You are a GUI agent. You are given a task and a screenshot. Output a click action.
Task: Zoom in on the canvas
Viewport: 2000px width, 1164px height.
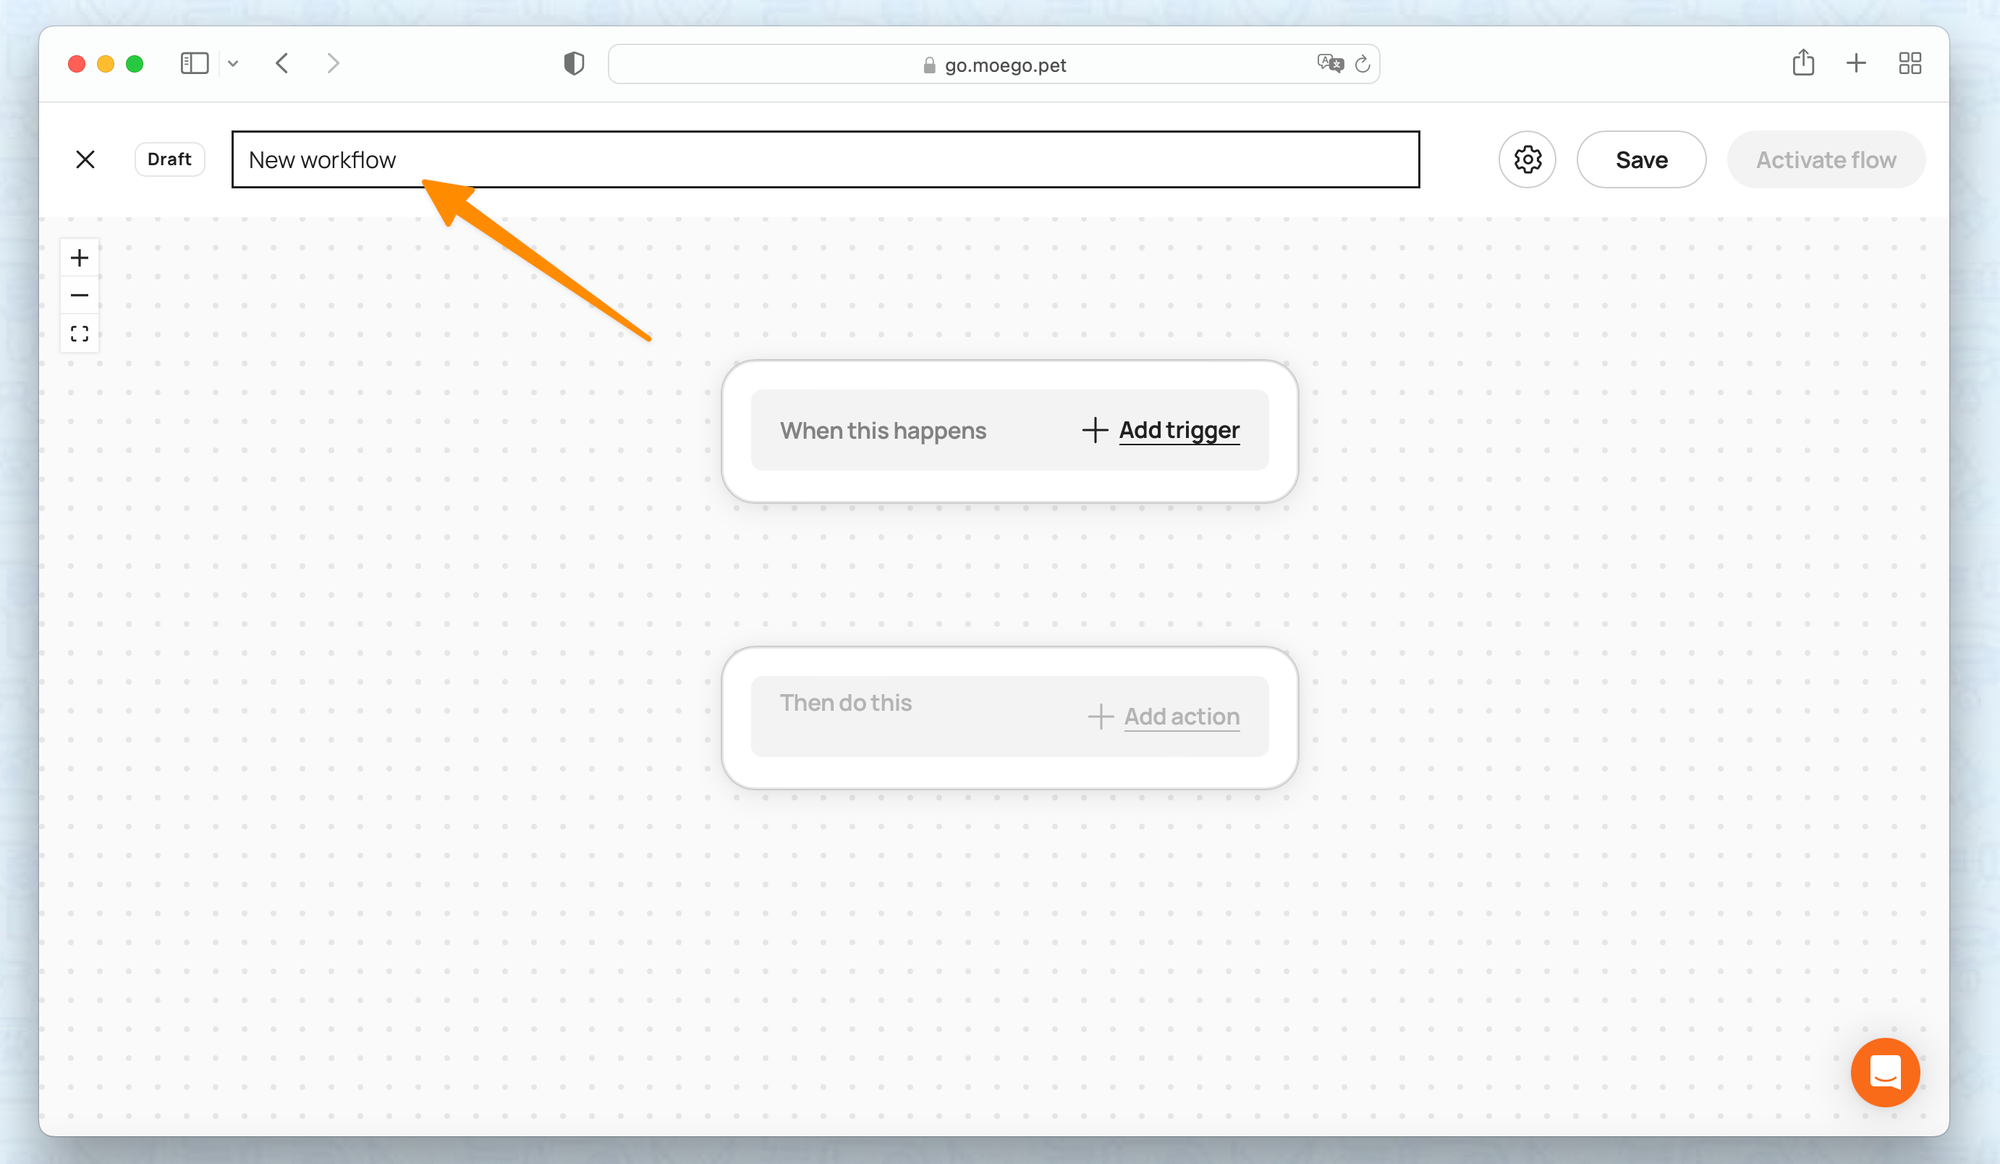(x=80, y=258)
